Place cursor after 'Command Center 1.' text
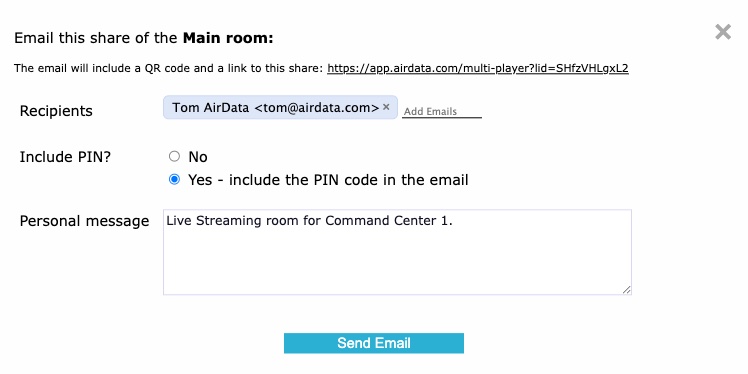 coord(453,221)
